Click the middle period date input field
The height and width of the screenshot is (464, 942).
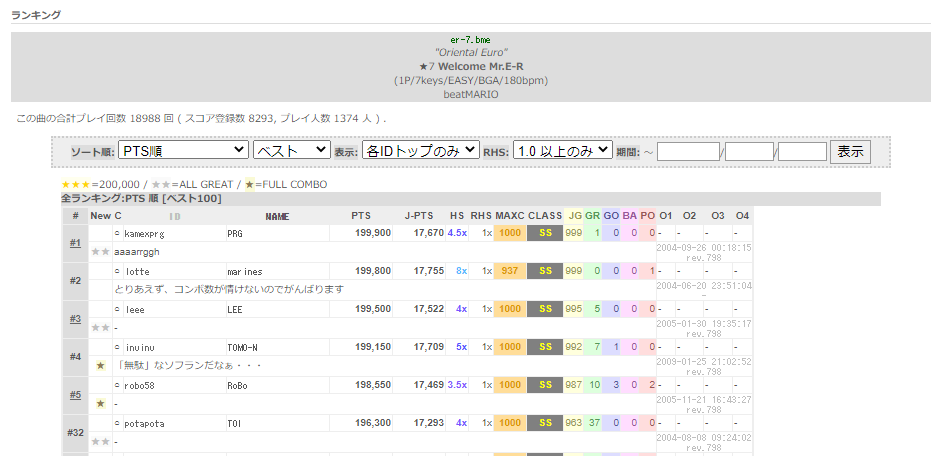(x=749, y=151)
